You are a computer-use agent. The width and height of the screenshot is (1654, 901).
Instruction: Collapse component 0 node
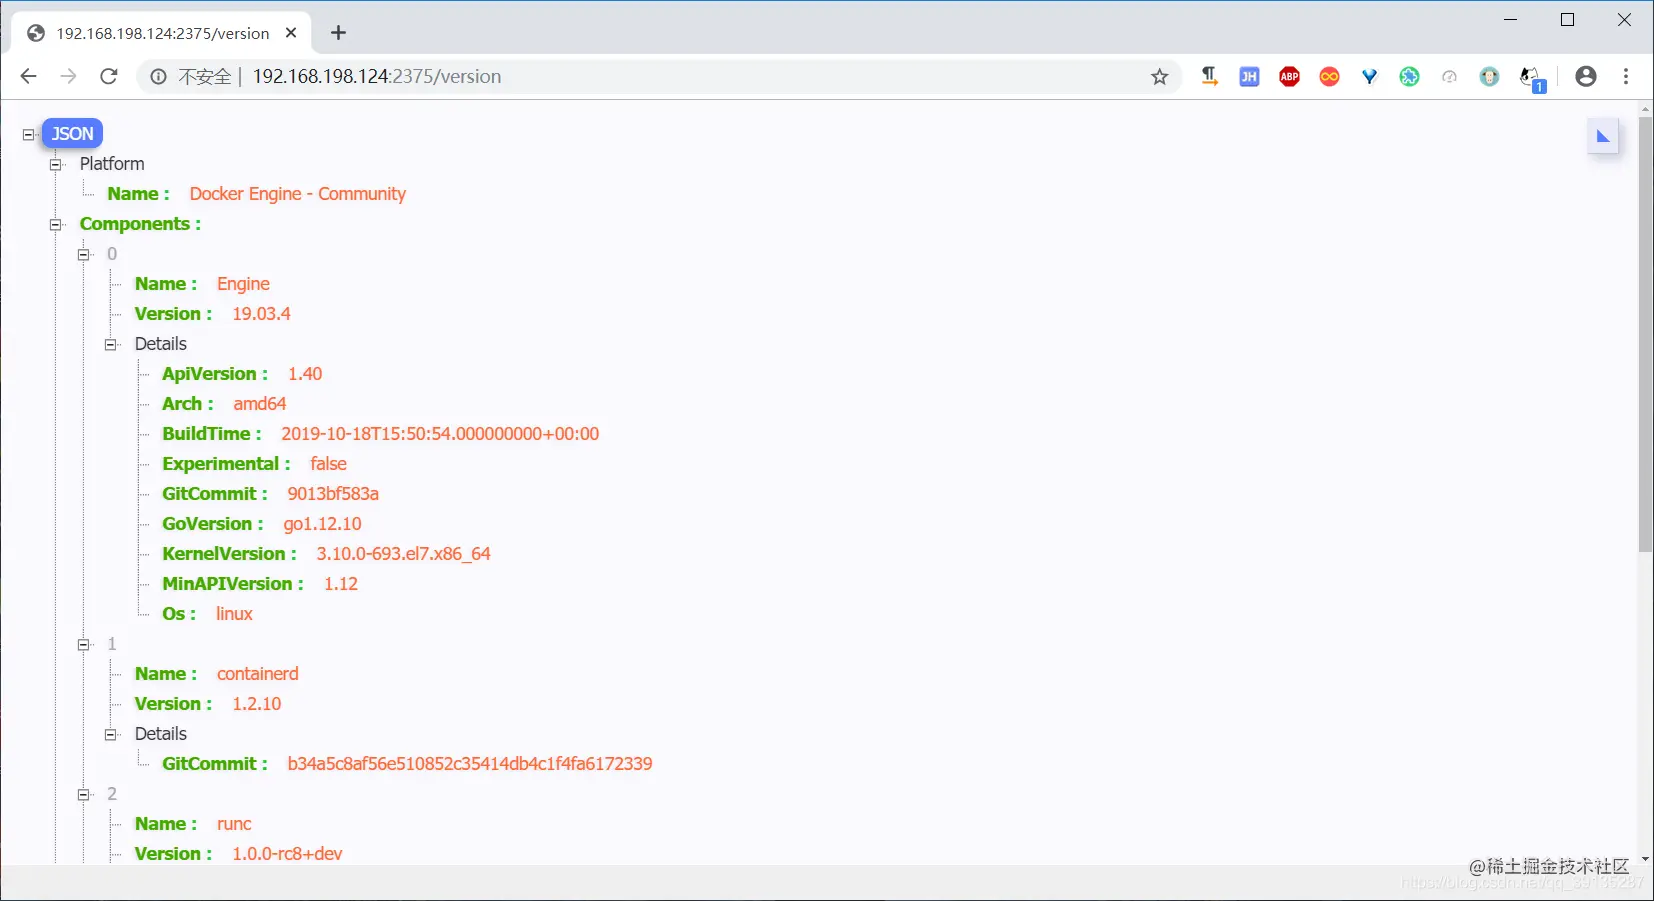pyautogui.click(x=84, y=254)
